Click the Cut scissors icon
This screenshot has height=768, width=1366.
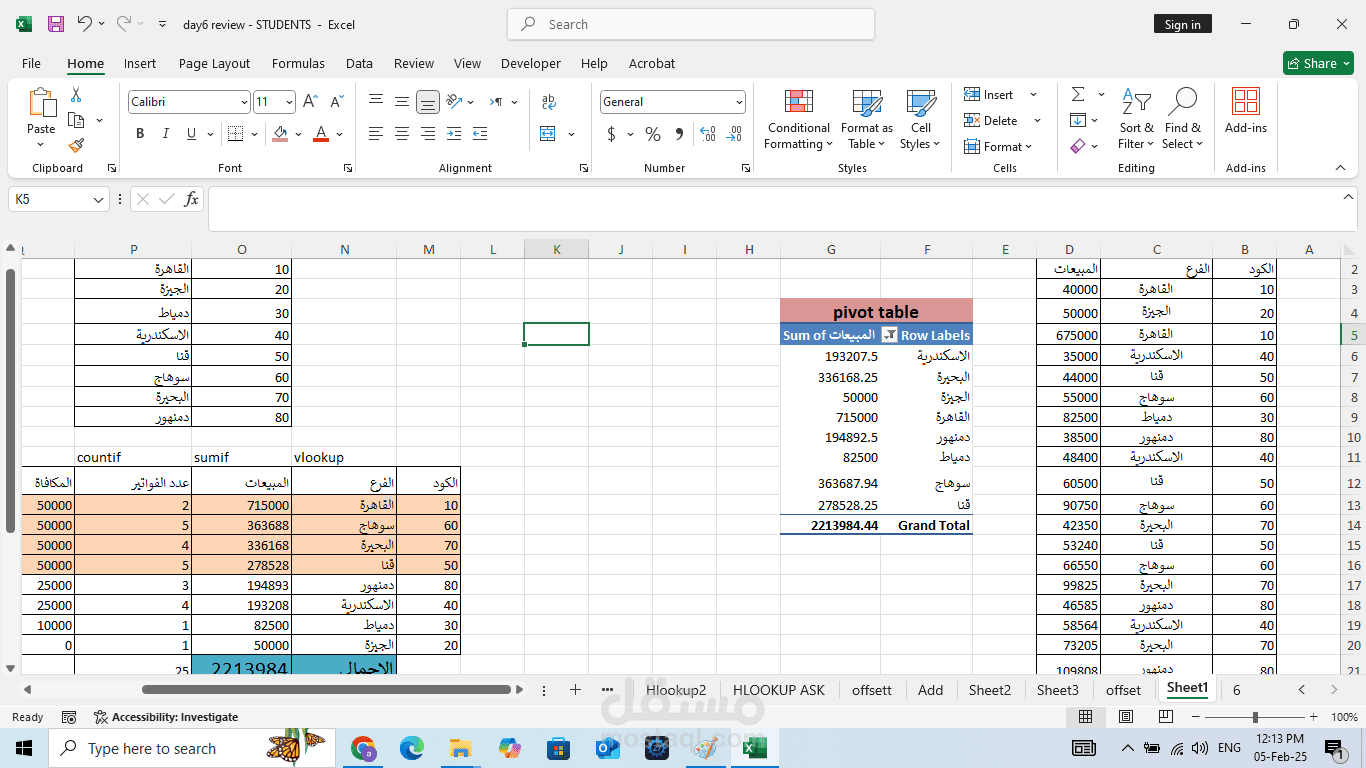coord(76,95)
